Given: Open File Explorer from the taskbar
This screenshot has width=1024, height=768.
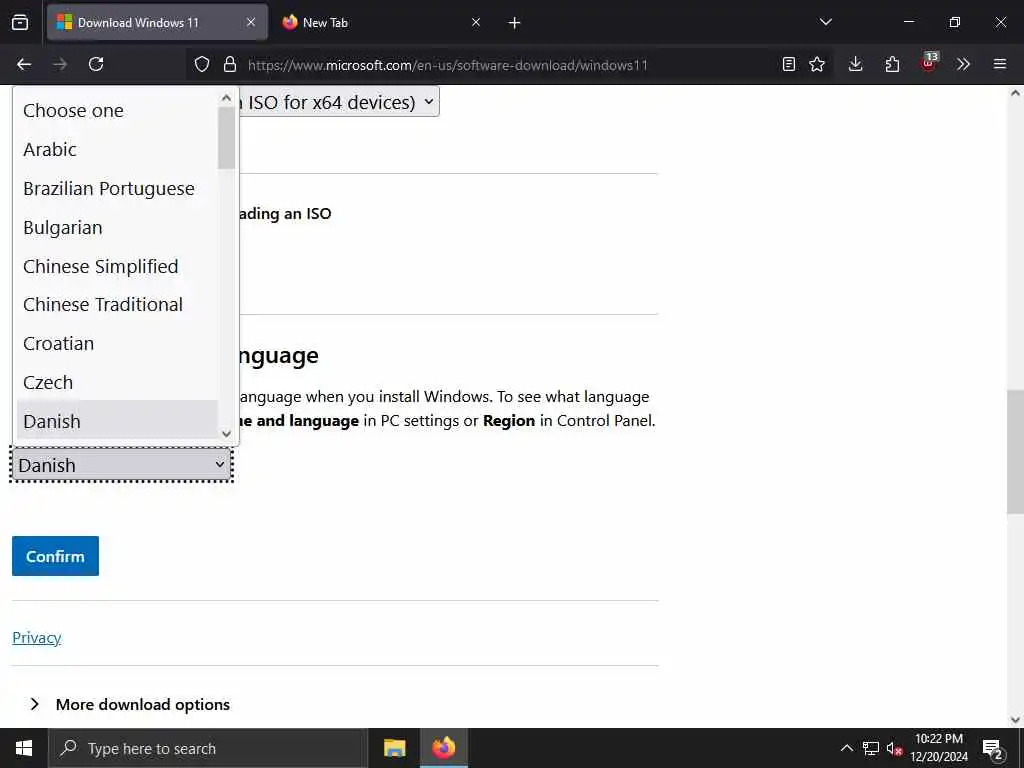Looking at the screenshot, I should pyautogui.click(x=394, y=748).
